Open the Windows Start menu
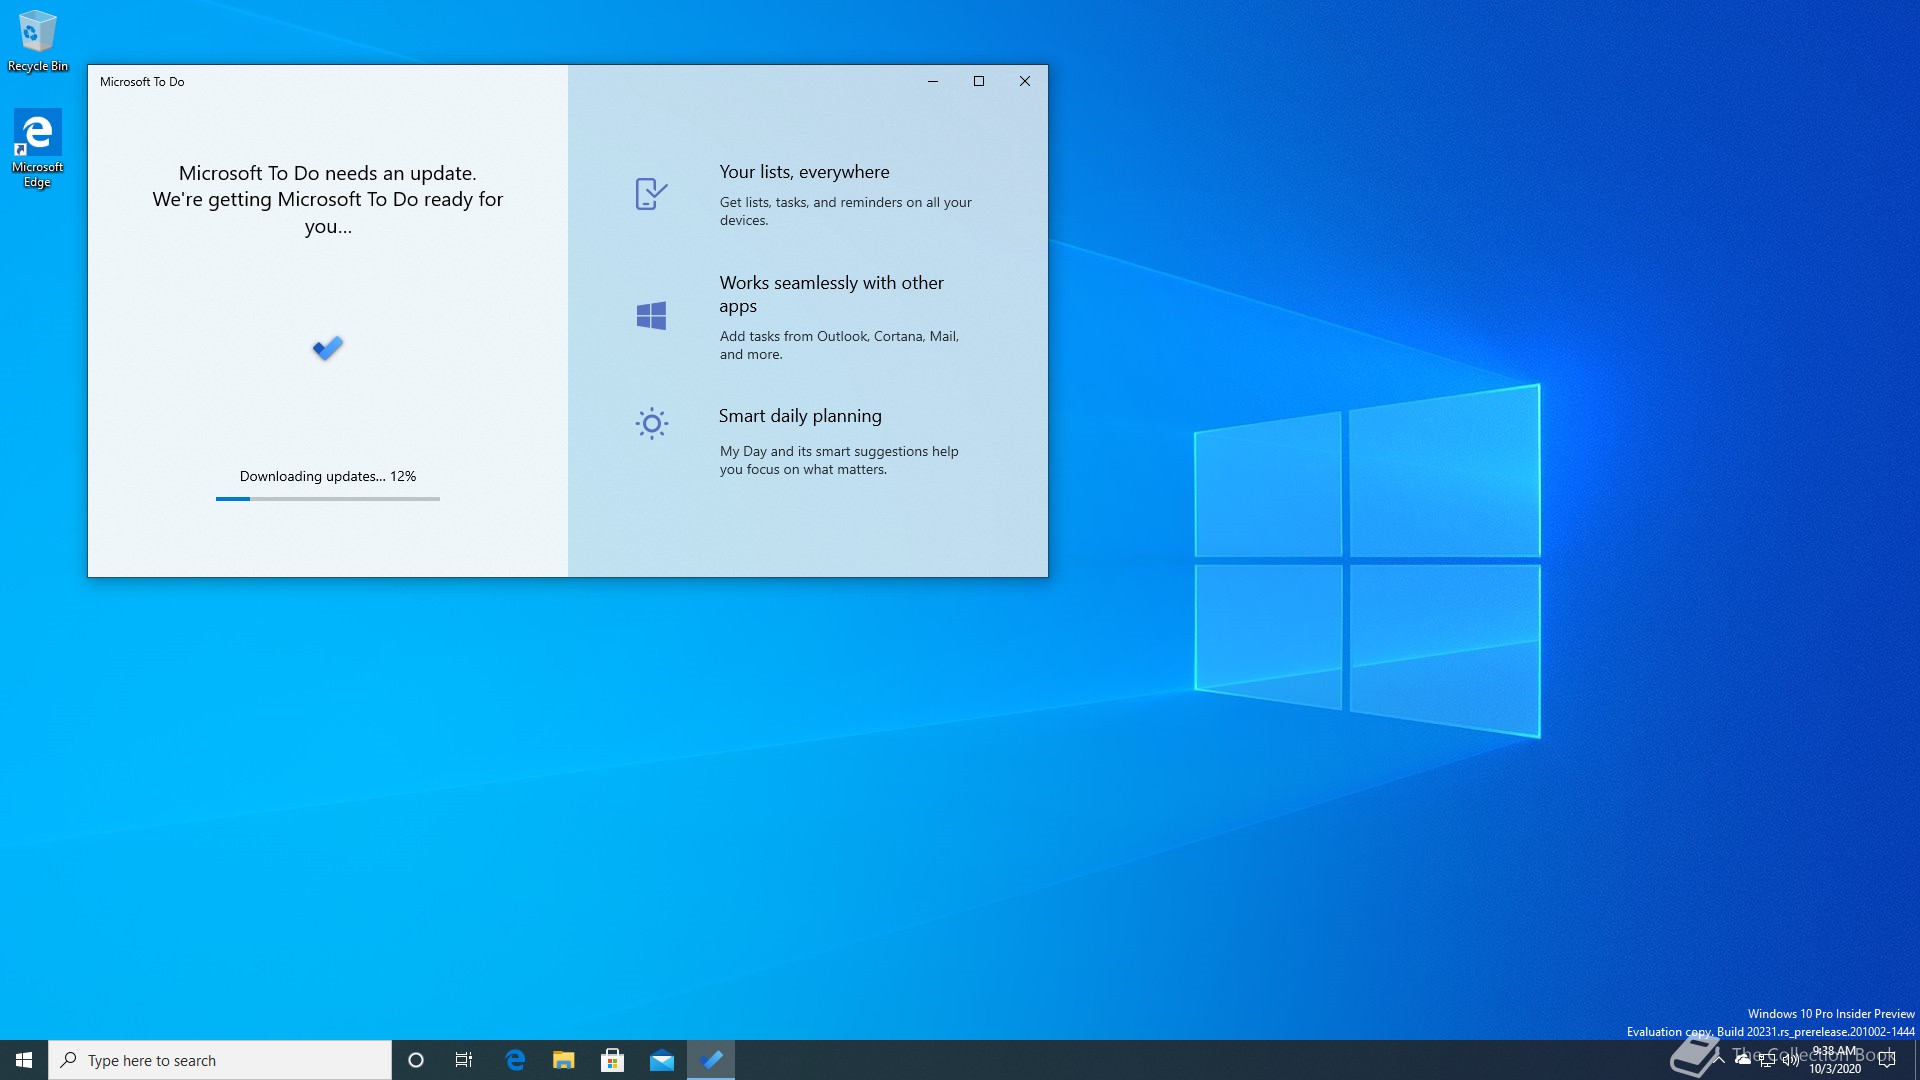This screenshot has height=1080, width=1920. coord(24,1060)
